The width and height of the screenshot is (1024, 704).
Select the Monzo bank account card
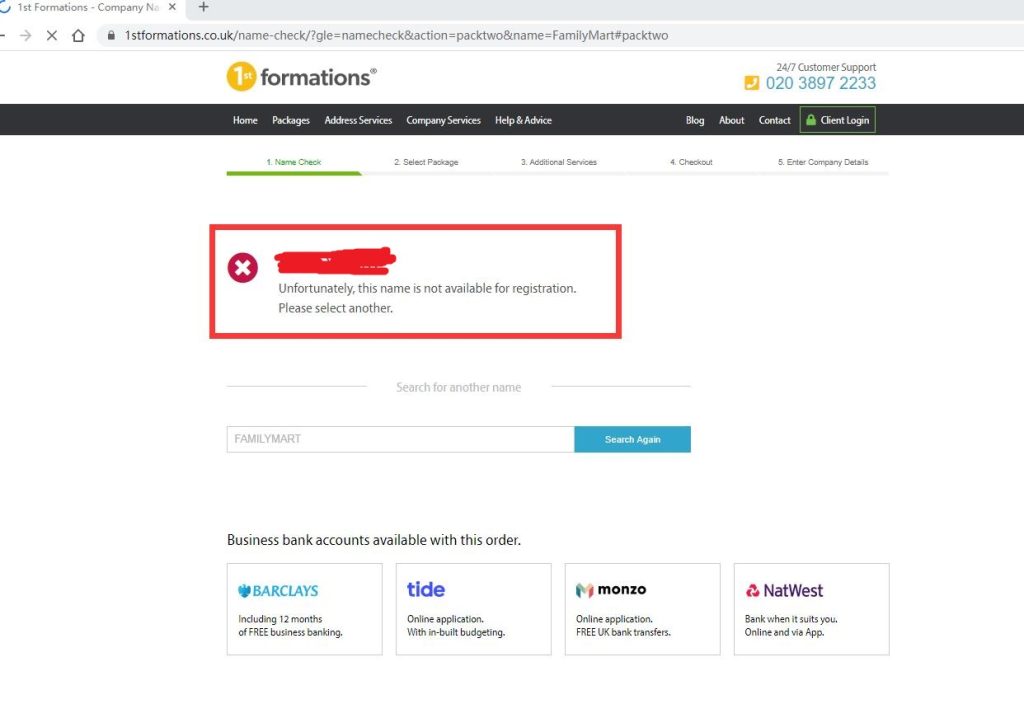click(643, 609)
